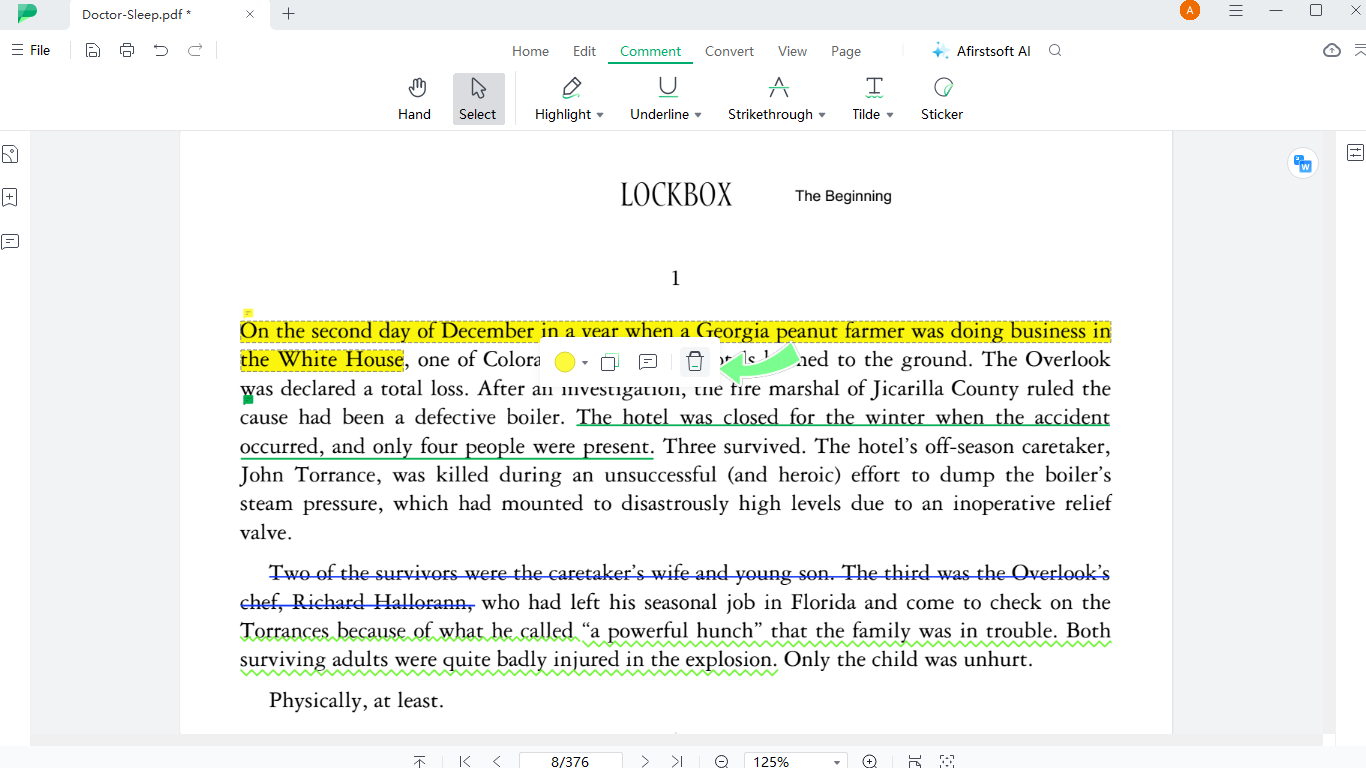This screenshot has height=768, width=1366.
Task: Expand Highlight color dropdown arrow
Action: coord(600,115)
